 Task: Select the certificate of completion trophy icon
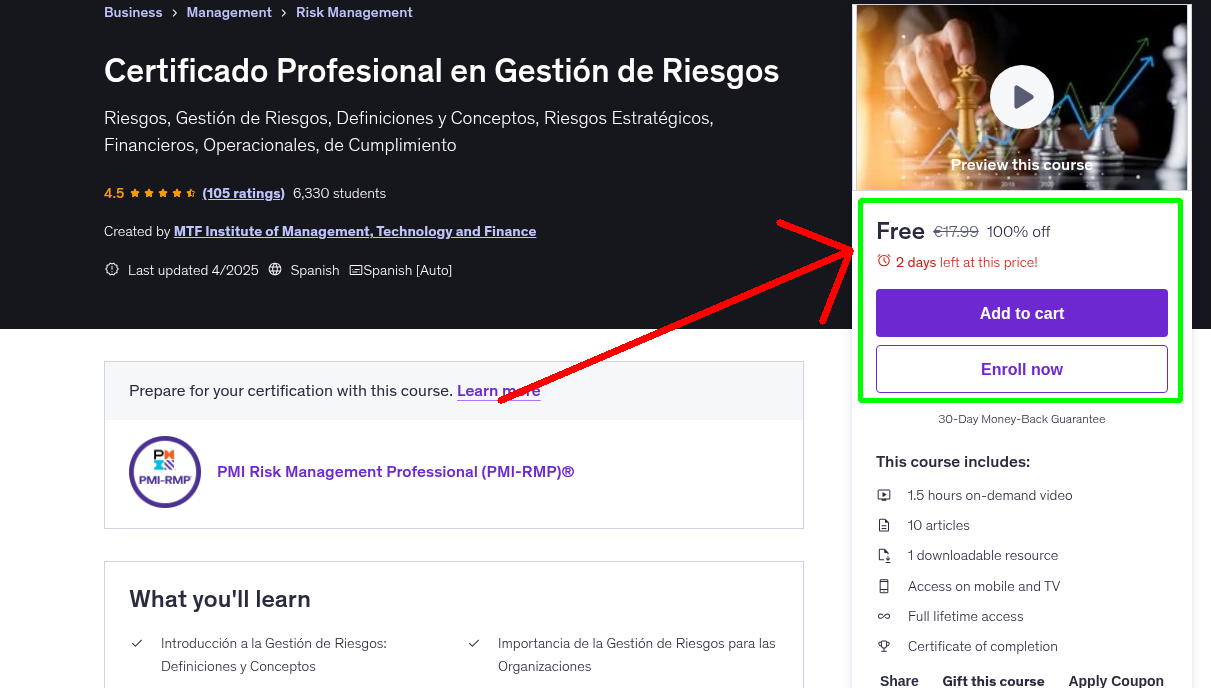point(884,646)
